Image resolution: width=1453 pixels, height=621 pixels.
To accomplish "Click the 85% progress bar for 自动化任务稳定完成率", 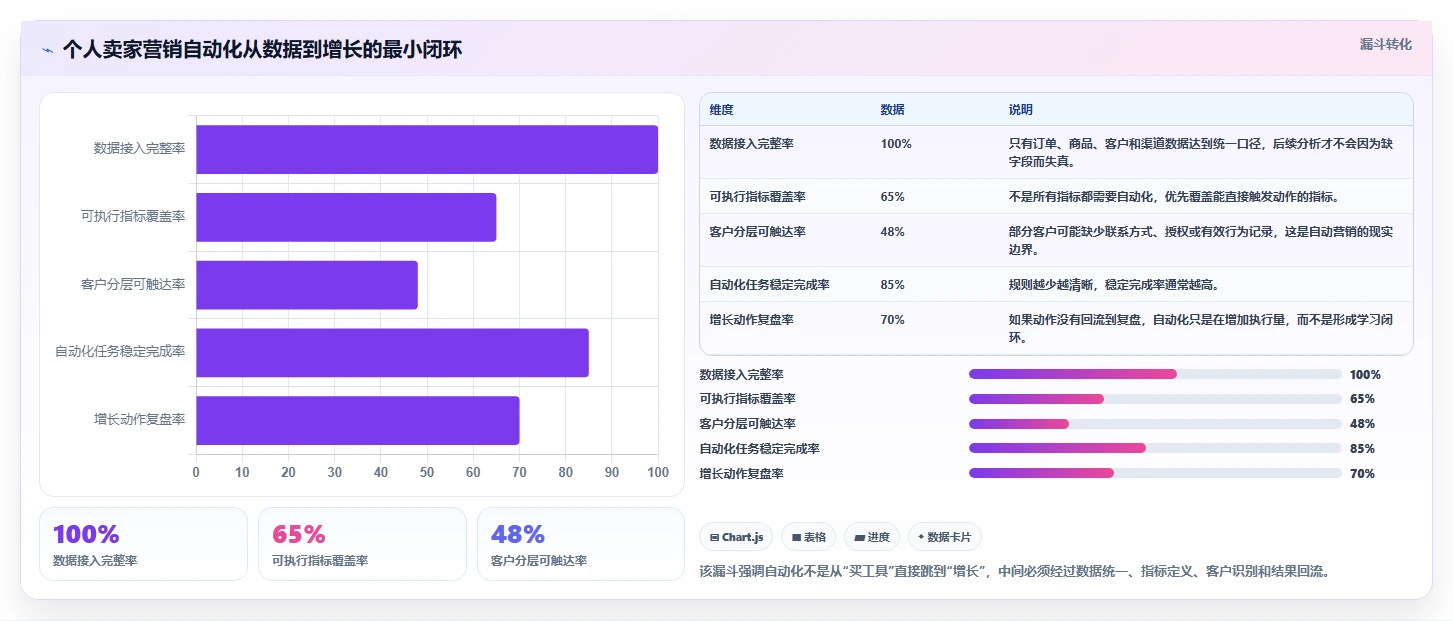I will [x=1155, y=448].
